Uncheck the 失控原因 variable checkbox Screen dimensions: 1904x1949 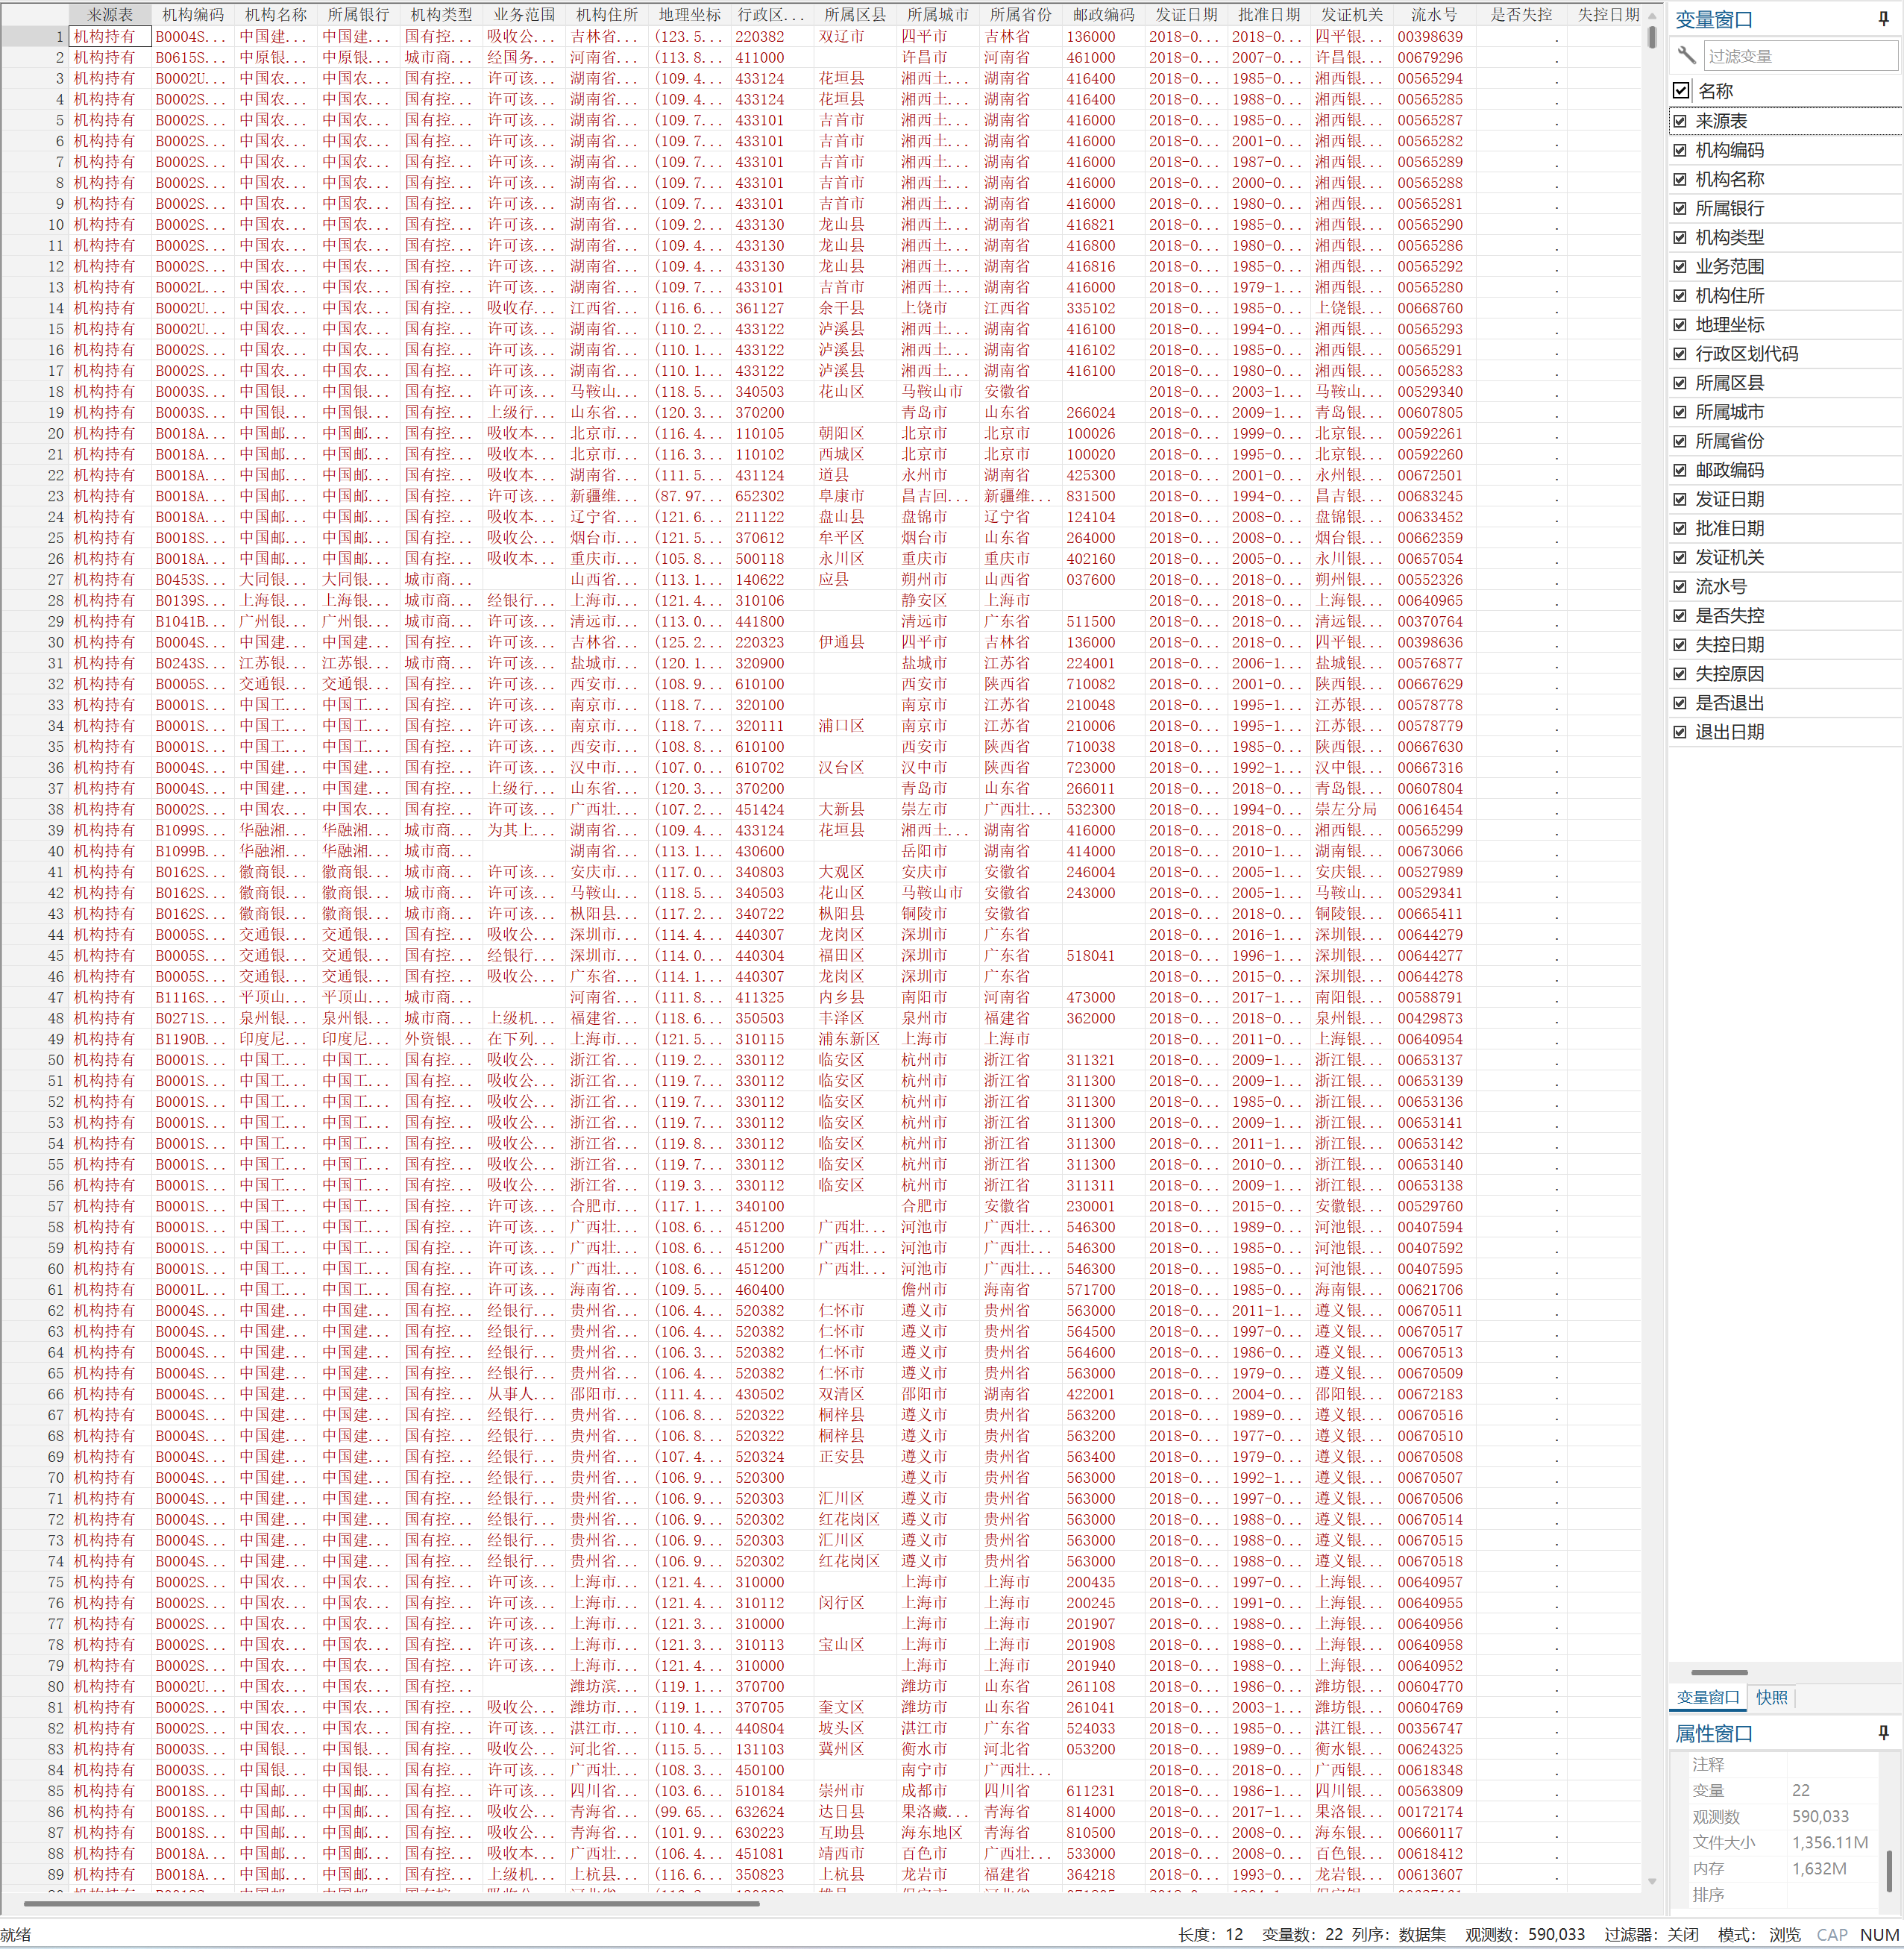pyautogui.click(x=1680, y=674)
